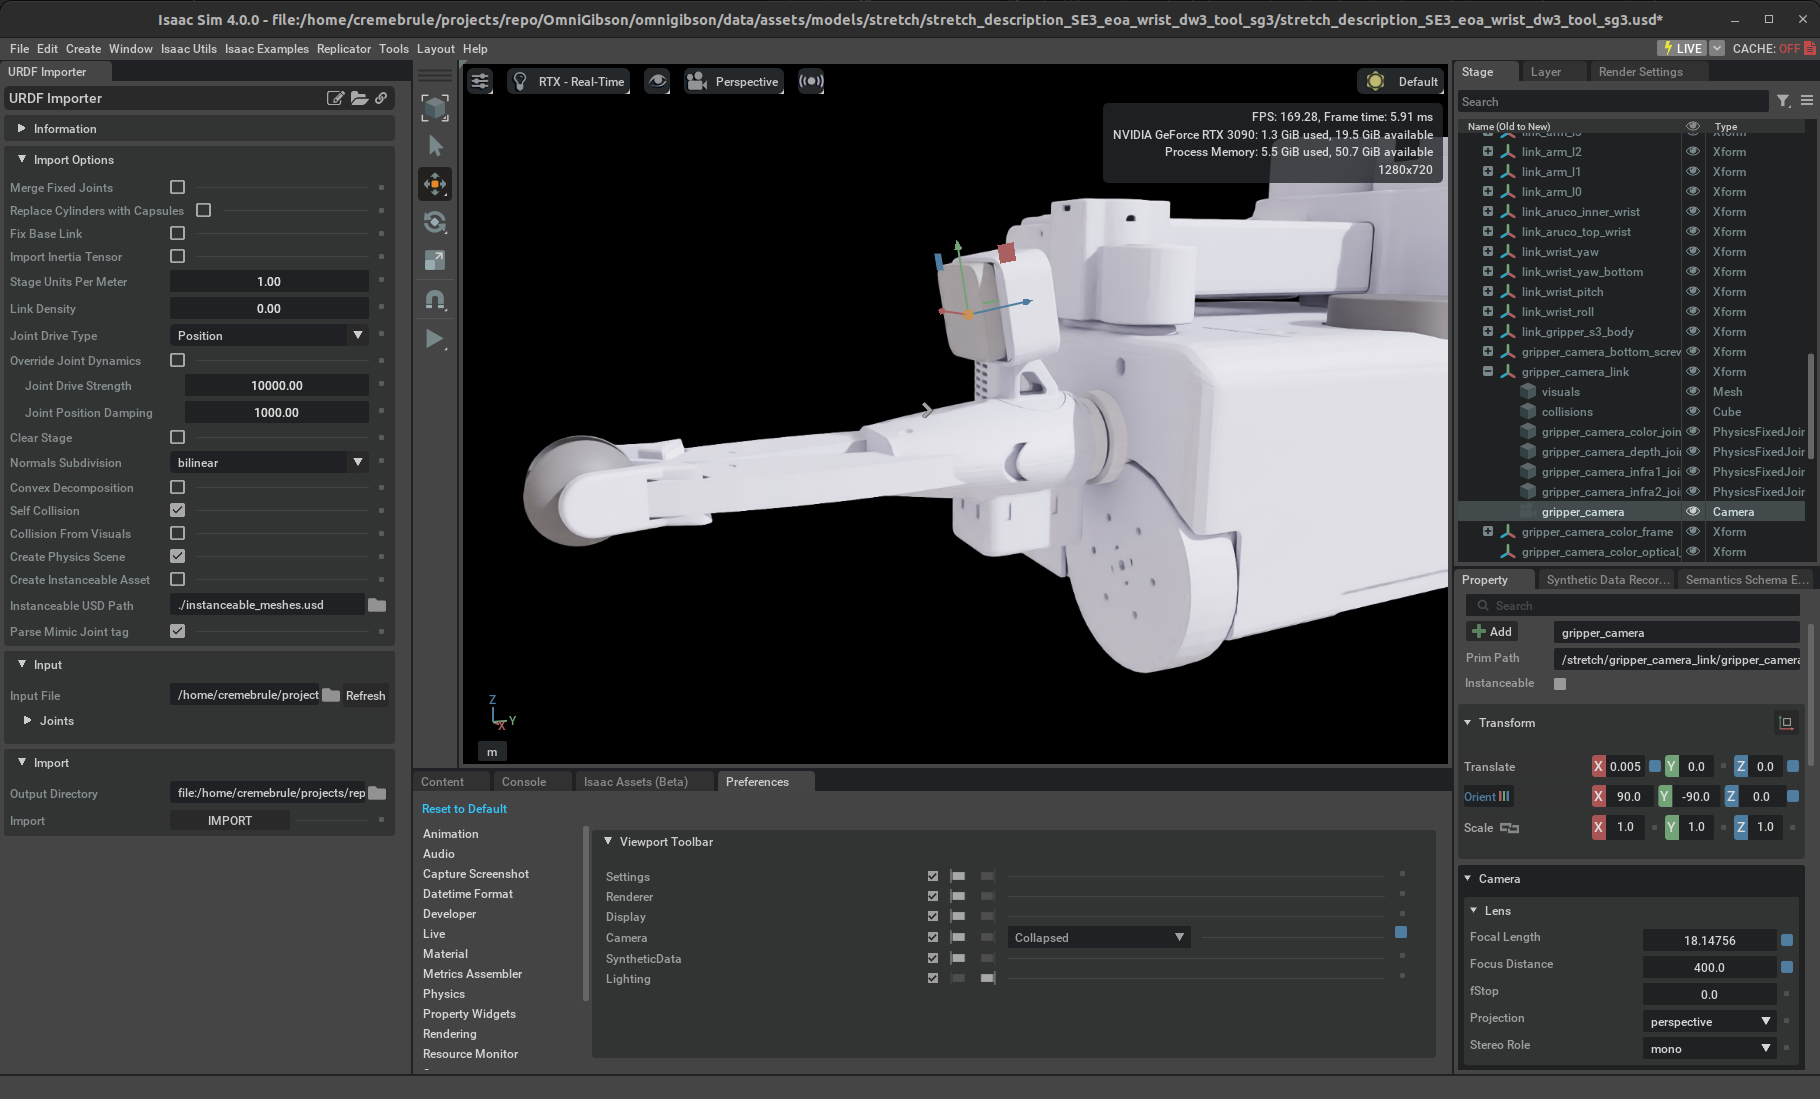Edit the Focal Length value field
1820x1099 pixels.
pyautogui.click(x=1711, y=940)
